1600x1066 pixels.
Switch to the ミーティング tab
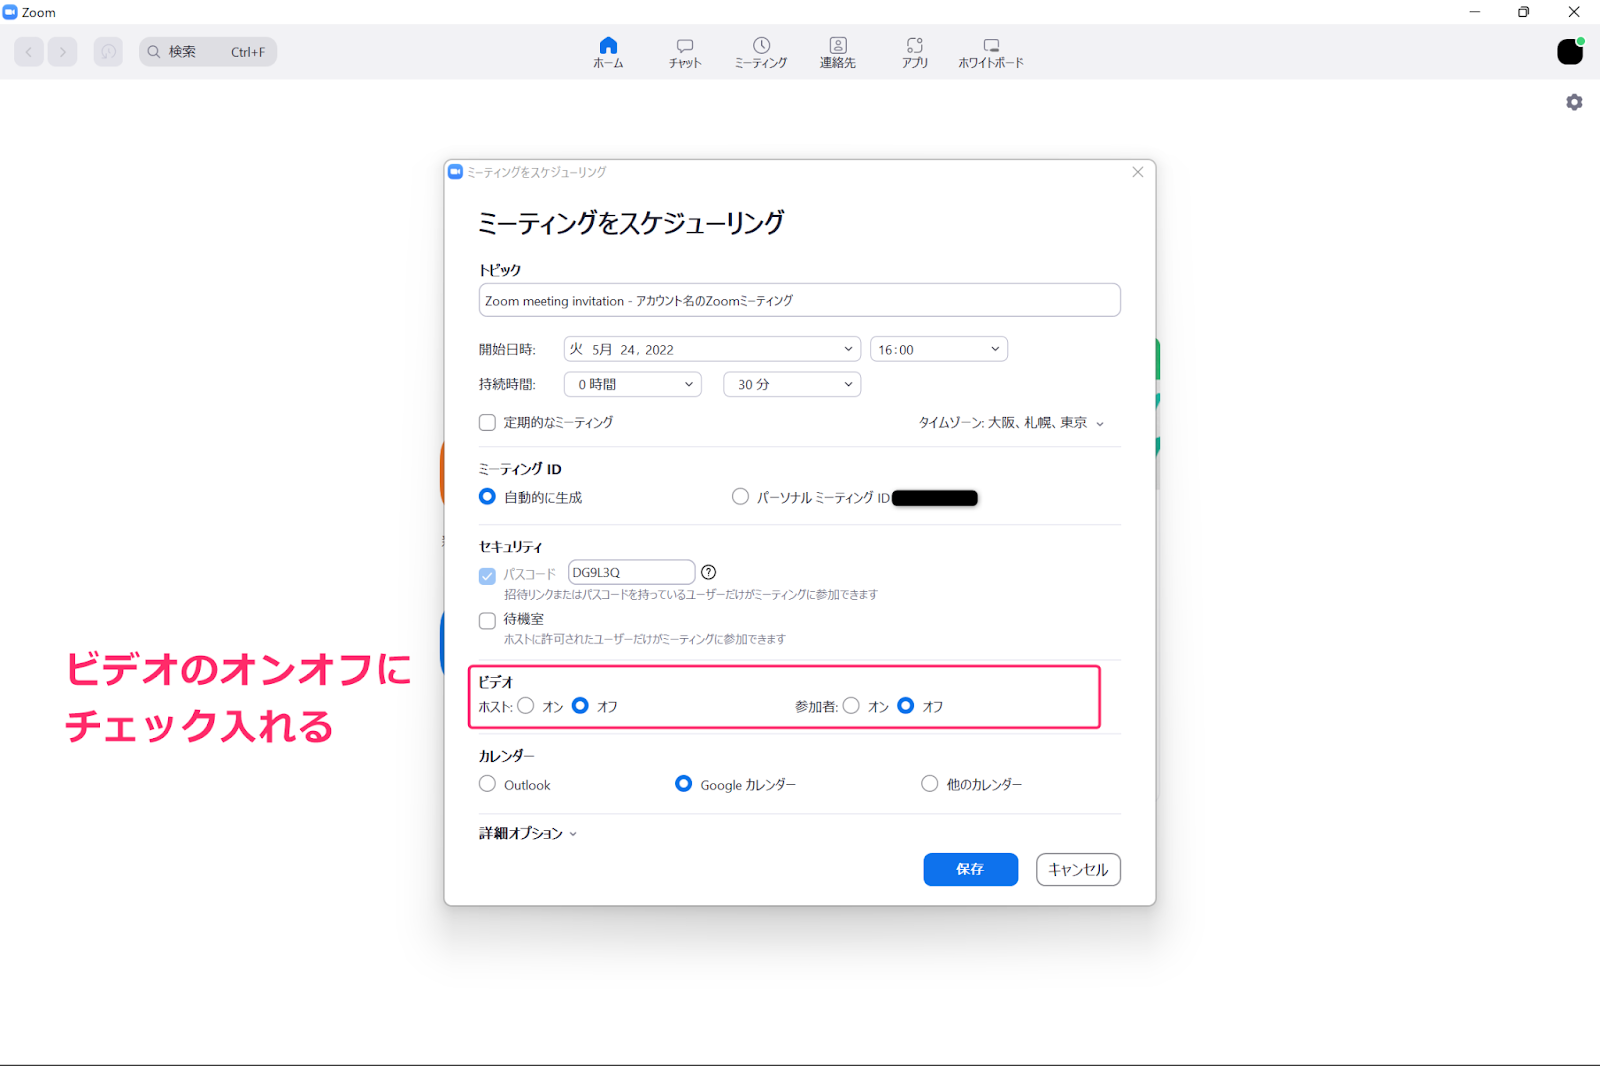pos(761,52)
